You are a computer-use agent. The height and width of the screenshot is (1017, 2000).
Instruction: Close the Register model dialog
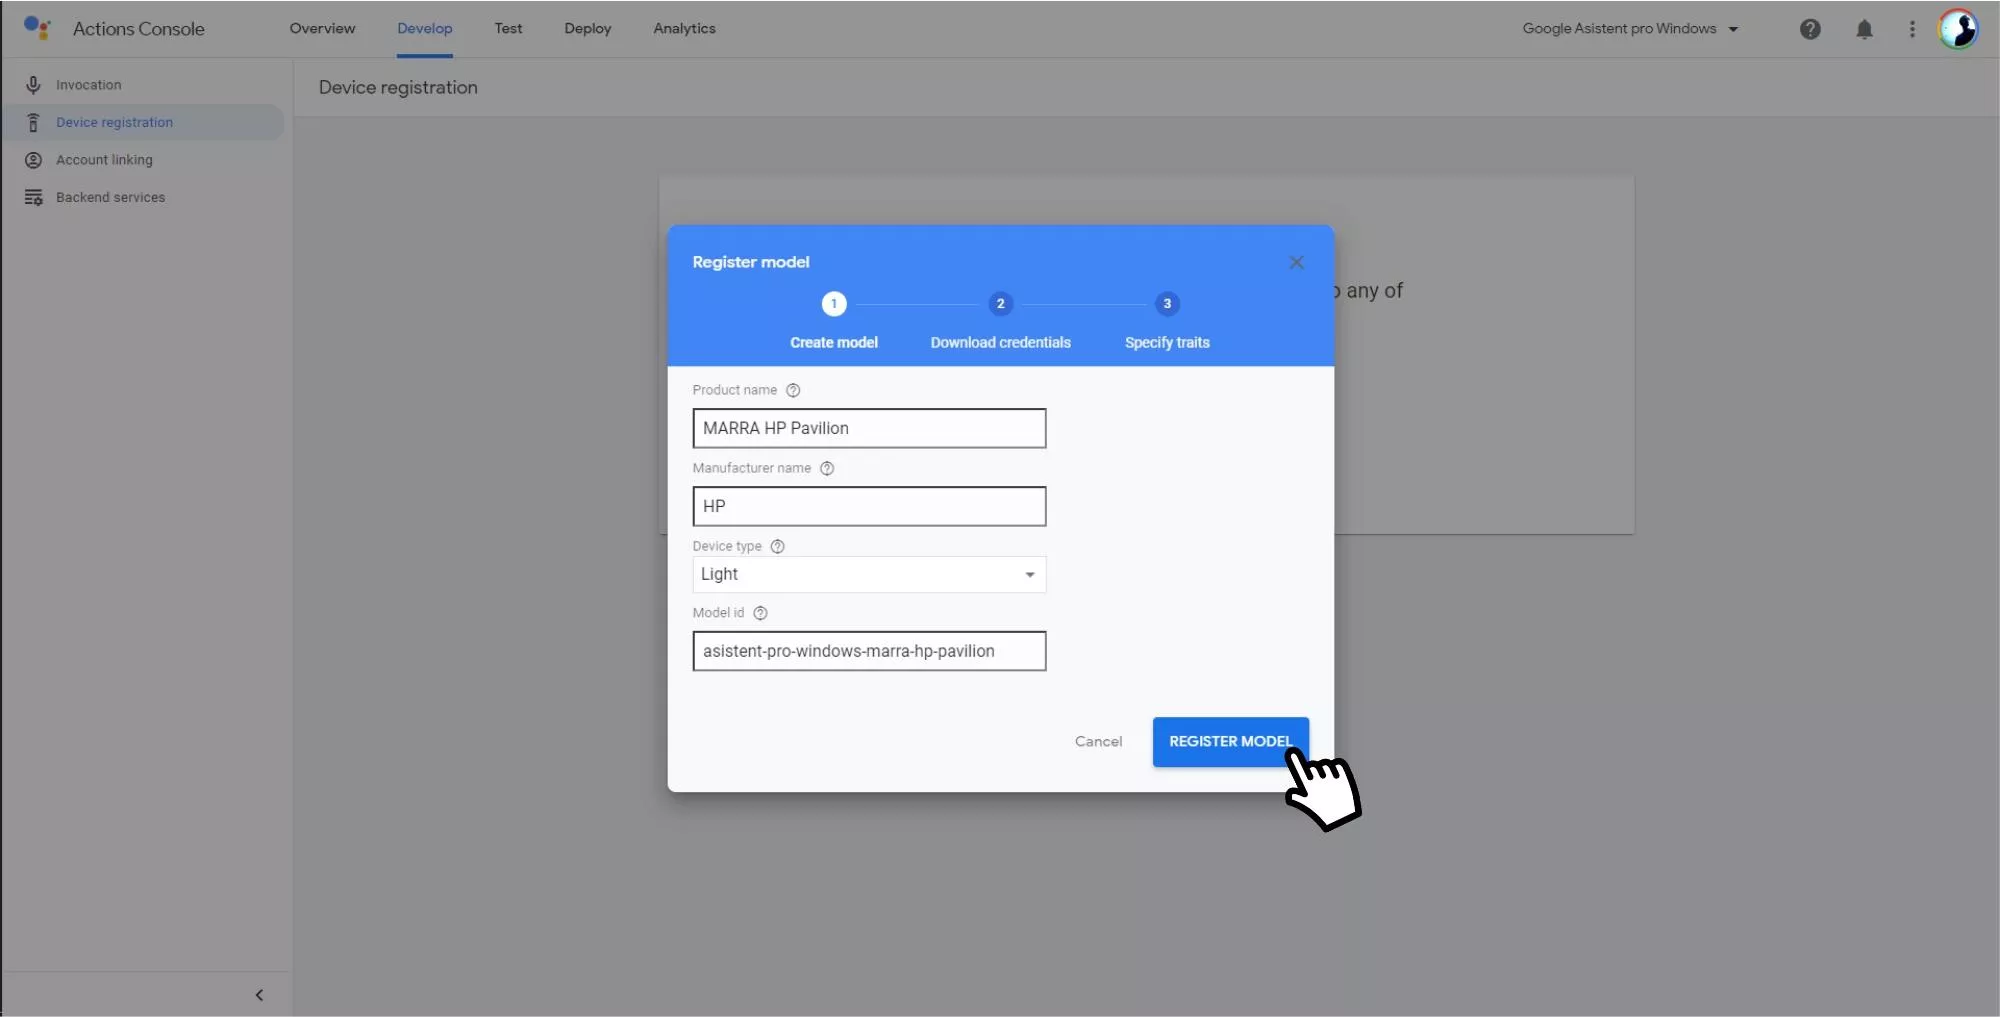[1297, 262]
